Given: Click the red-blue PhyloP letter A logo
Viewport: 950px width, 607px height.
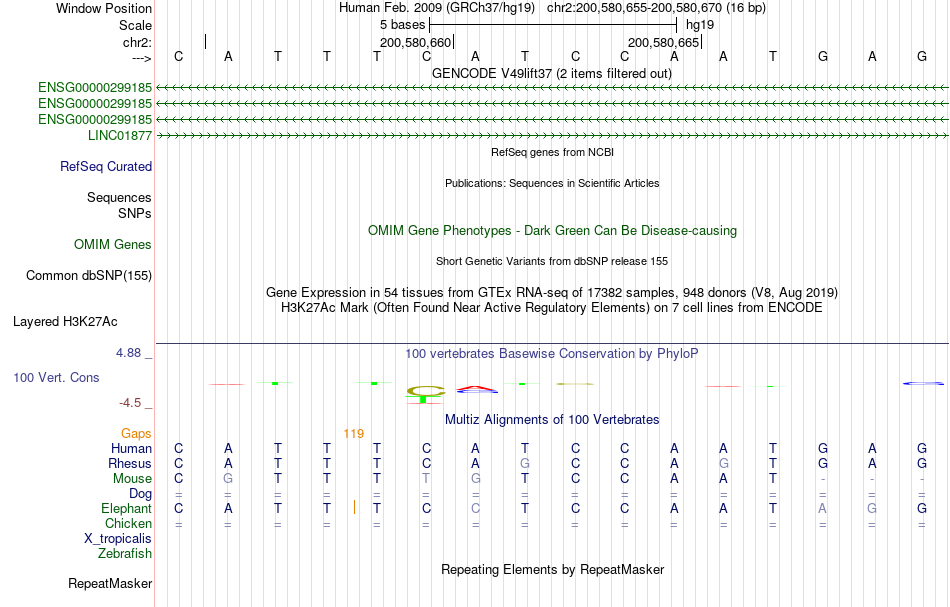Looking at the screenshot, I should (x=477, y=390).
